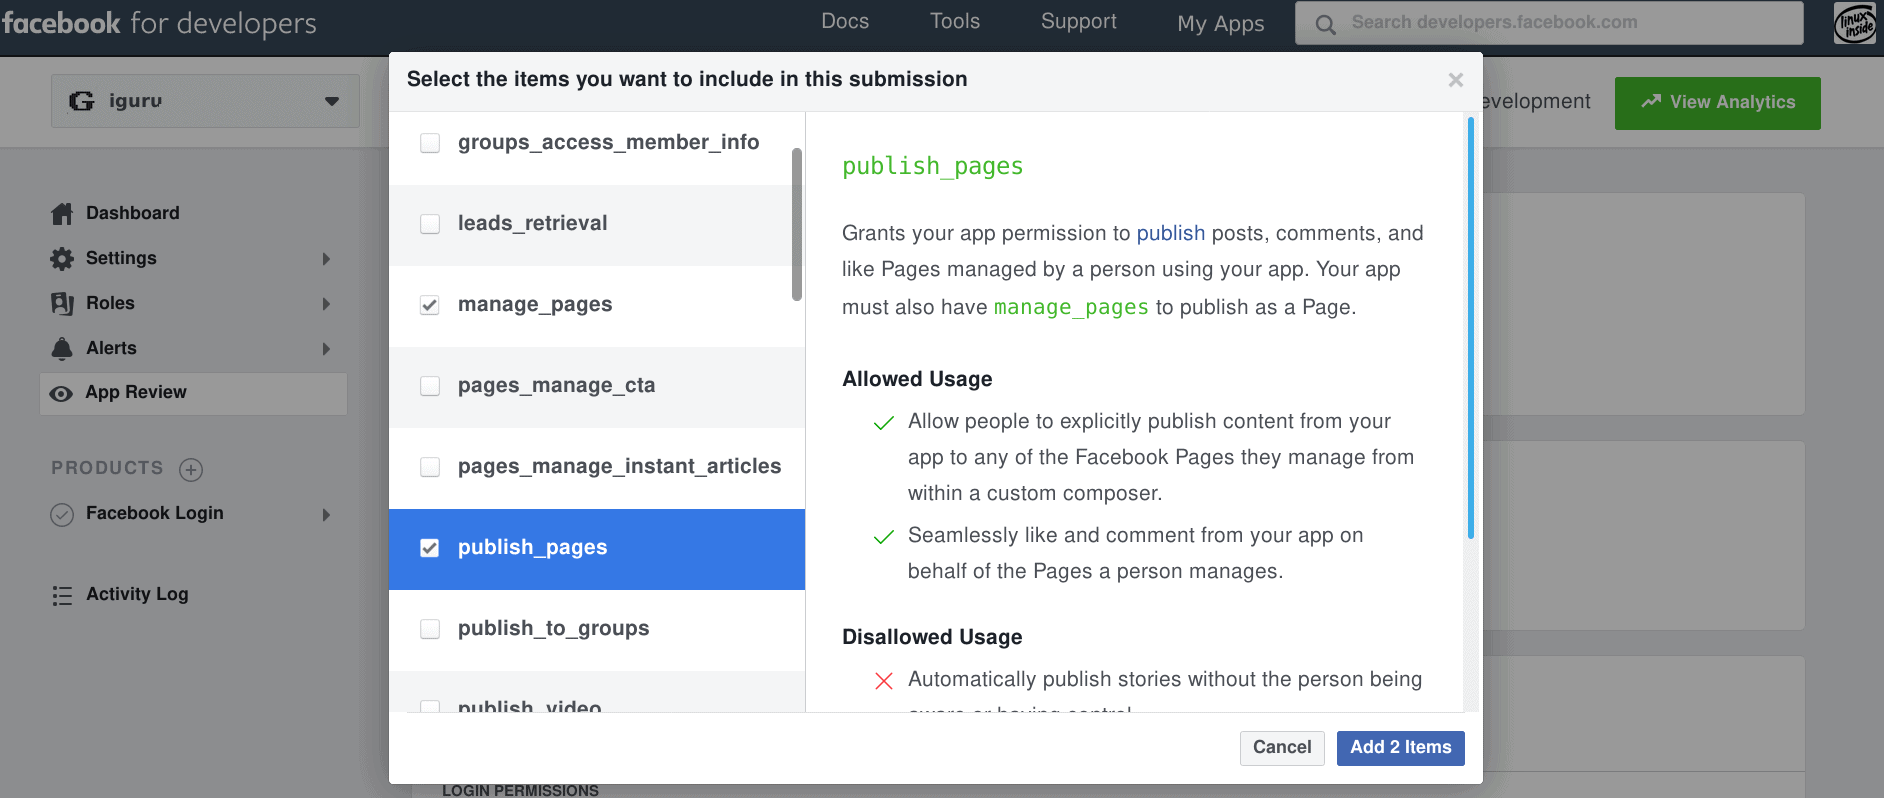Uncheck the publish_pages checkbox
The image size is (1884, 798).
(430, 548)
